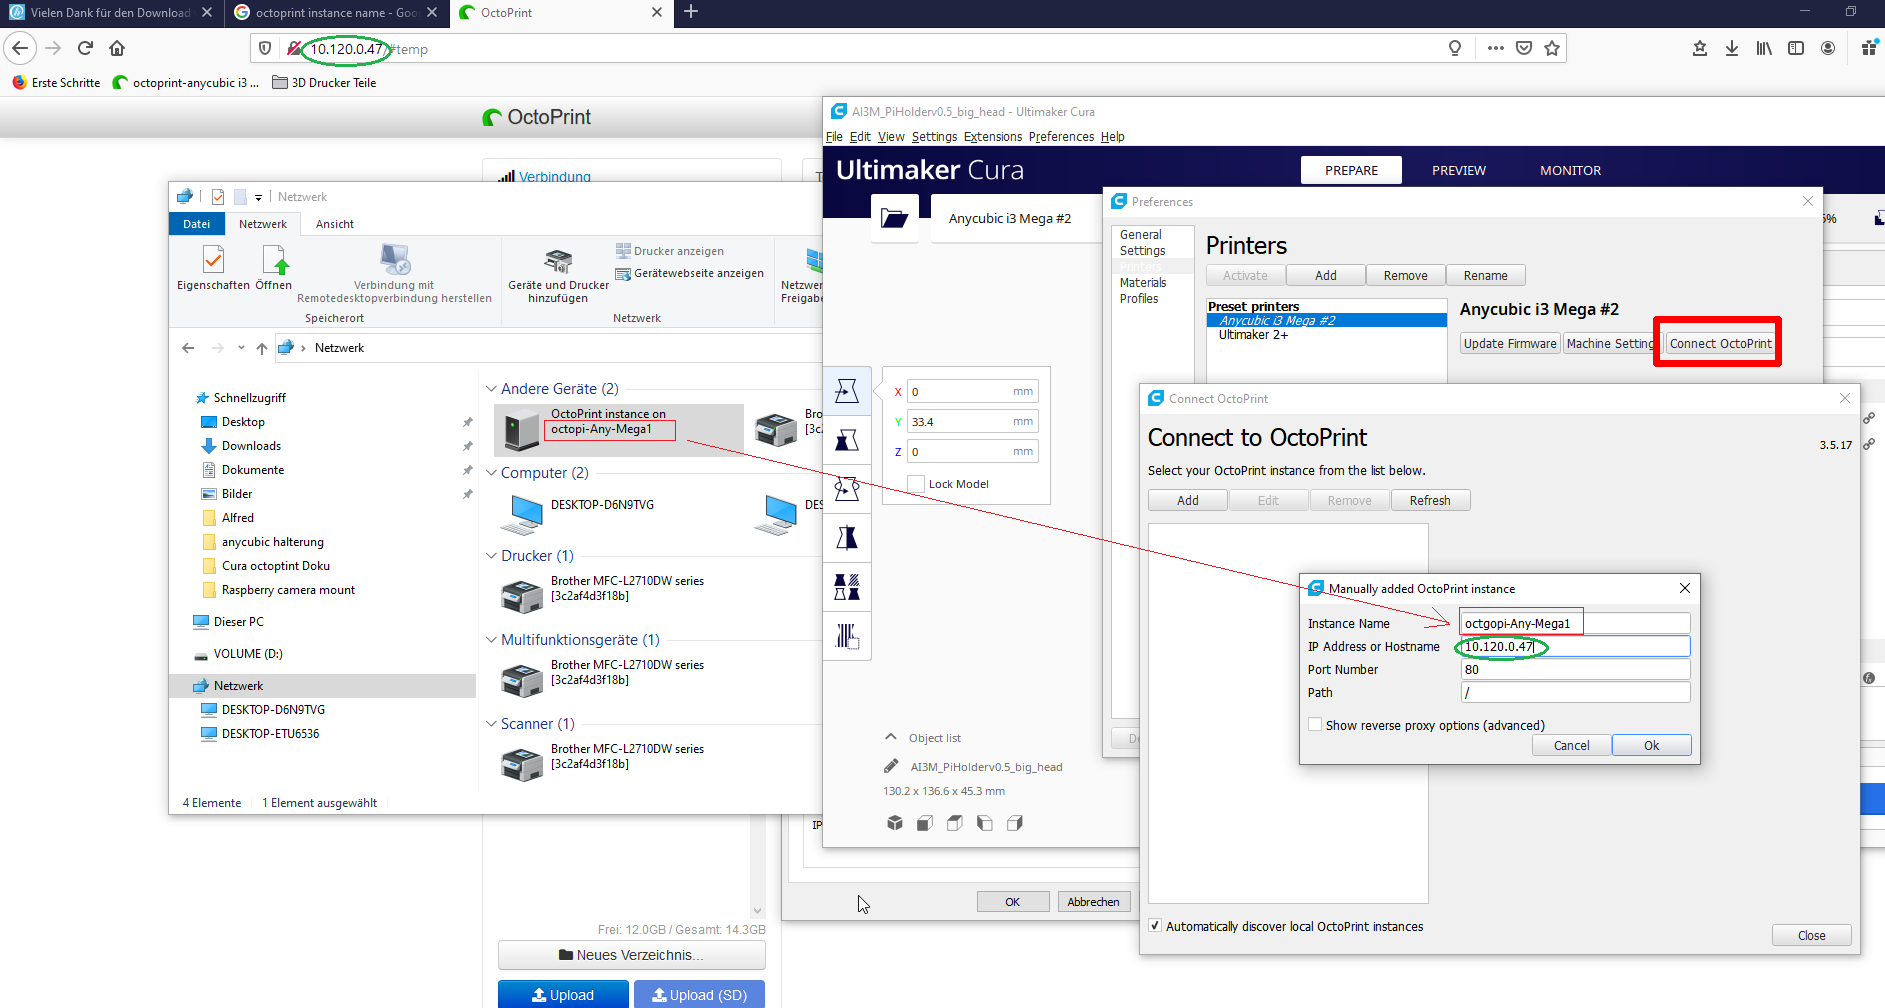Screen dimensions: 1885x1008
Task: Open the Per Model Settings tool
Action: click(x=847, y=587)
